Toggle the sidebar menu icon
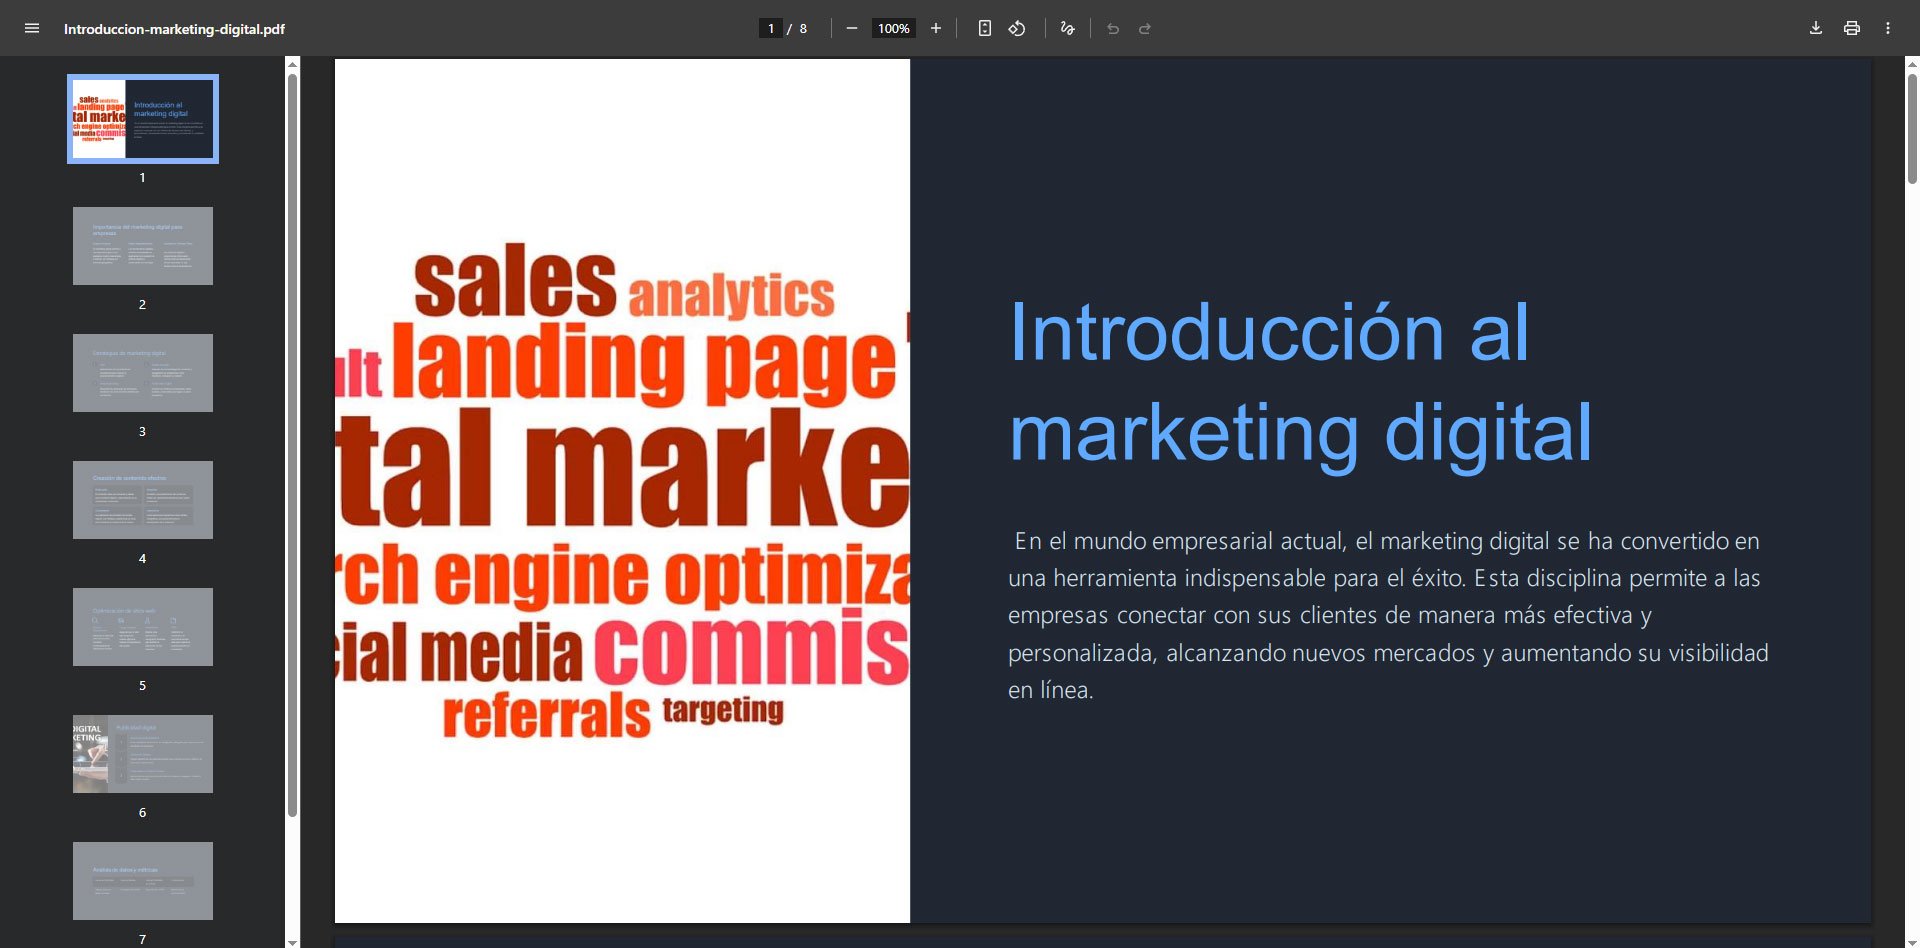This screenshot has width=1920, height=948. pos(32,29)
